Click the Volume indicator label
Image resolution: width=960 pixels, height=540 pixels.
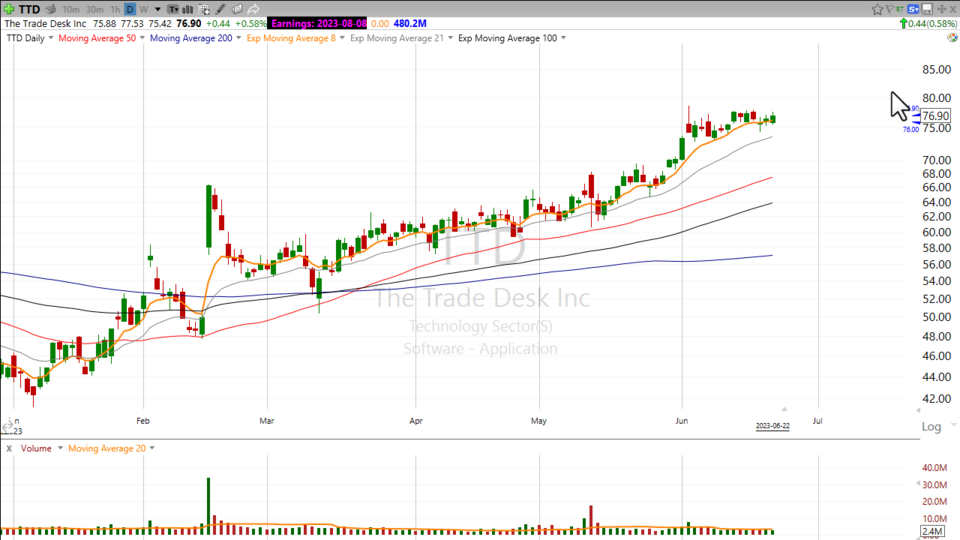tap(36, 449)
